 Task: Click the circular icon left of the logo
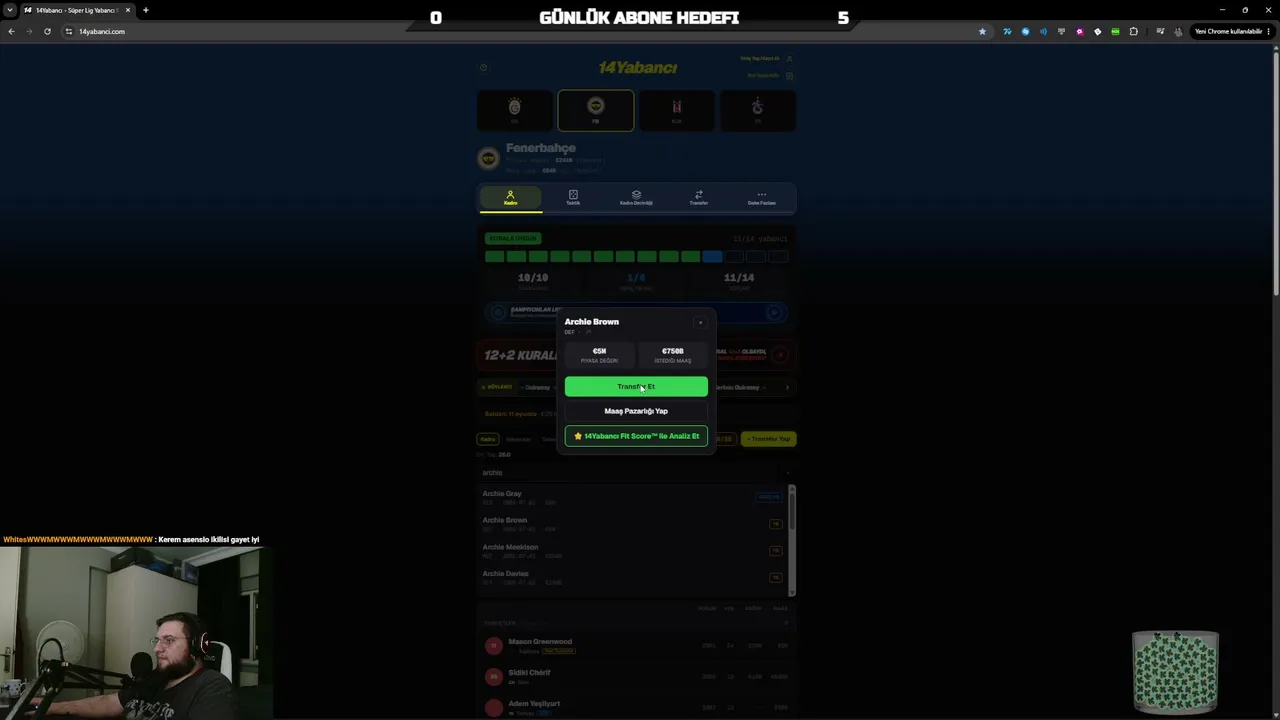click(484, 68)
